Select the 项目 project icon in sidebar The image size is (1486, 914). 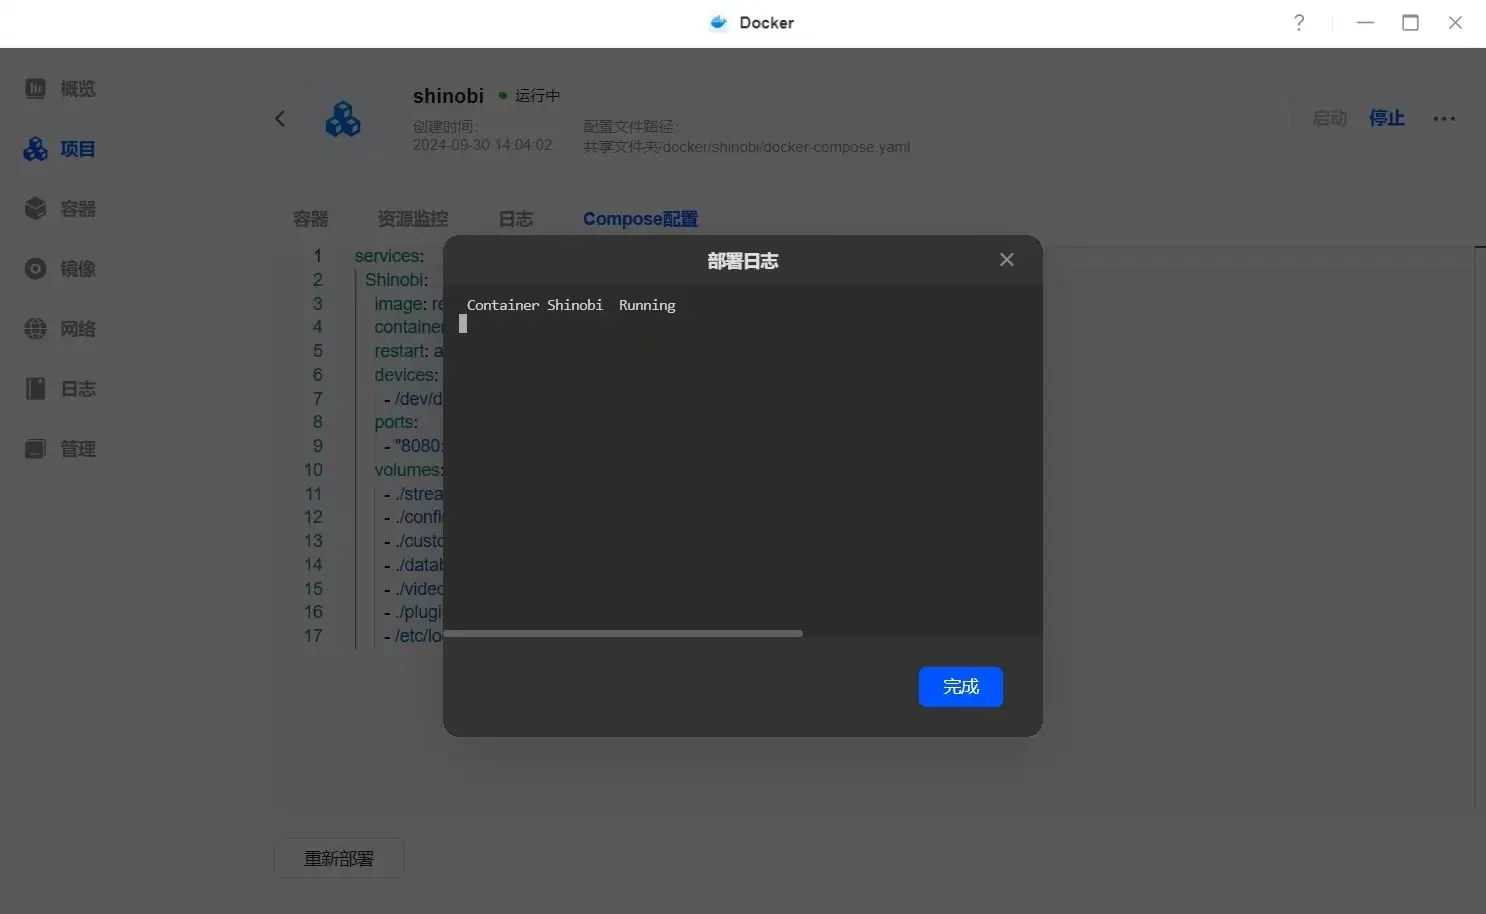36,149
